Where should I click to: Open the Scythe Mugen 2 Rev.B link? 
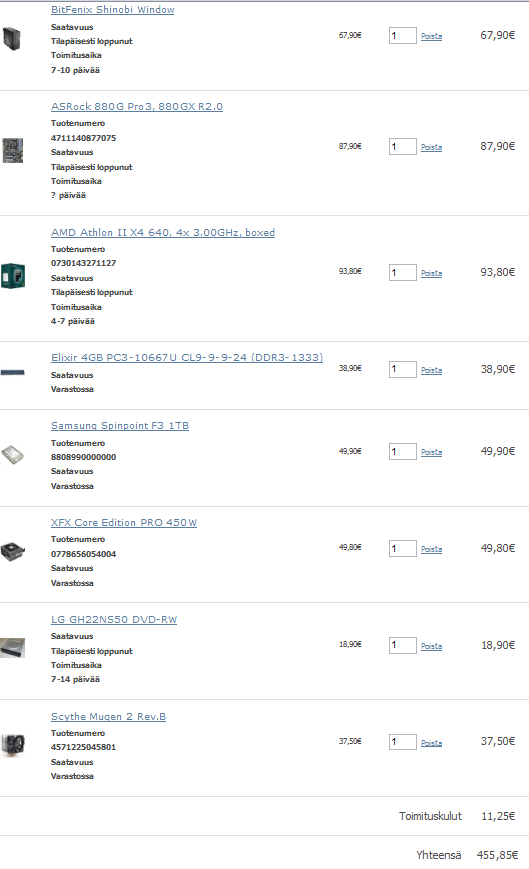tap(109, 717)
